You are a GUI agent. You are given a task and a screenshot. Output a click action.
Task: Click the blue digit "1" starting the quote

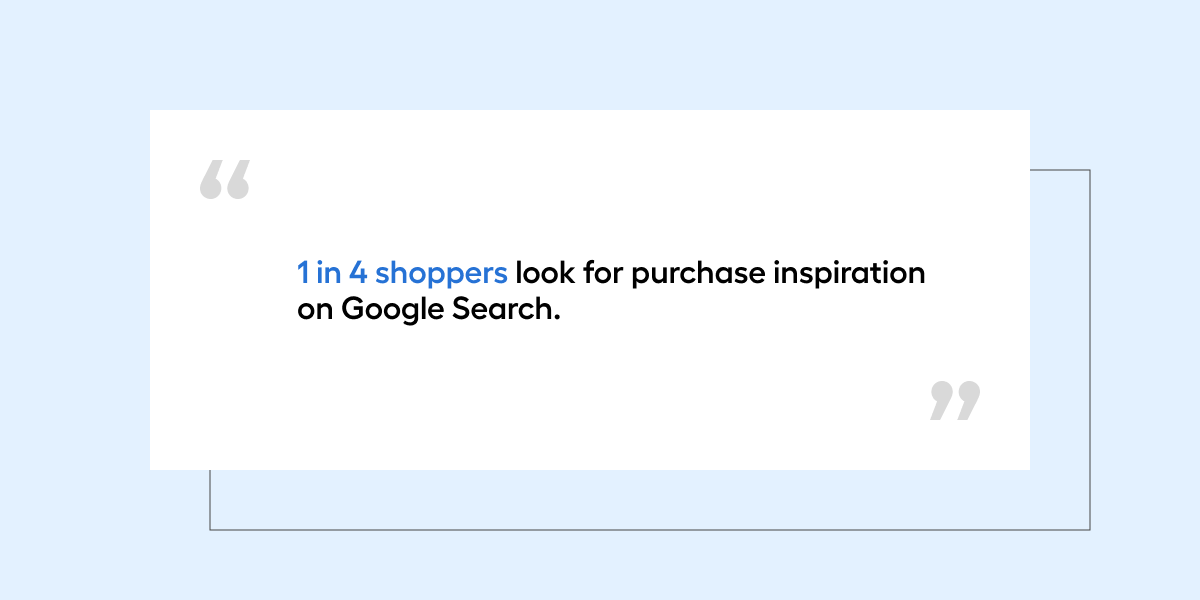click(x=303, y=273)
